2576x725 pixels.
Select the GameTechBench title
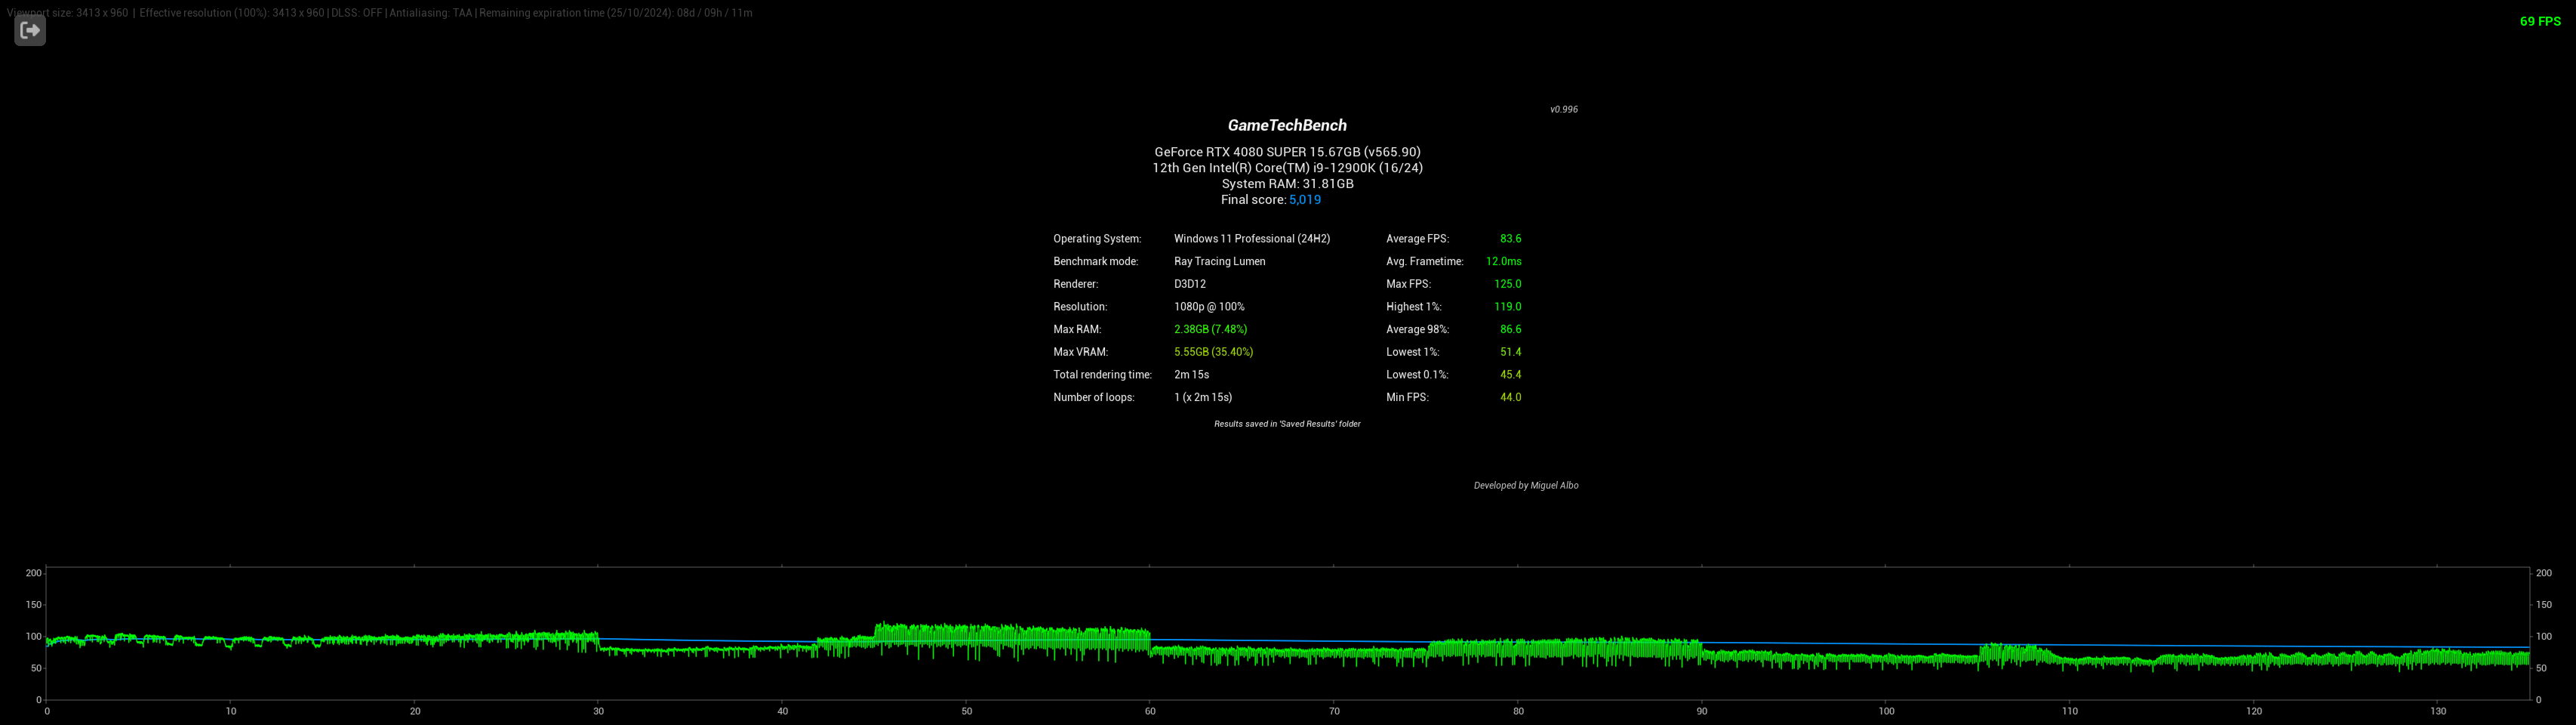click(1287, 125)
